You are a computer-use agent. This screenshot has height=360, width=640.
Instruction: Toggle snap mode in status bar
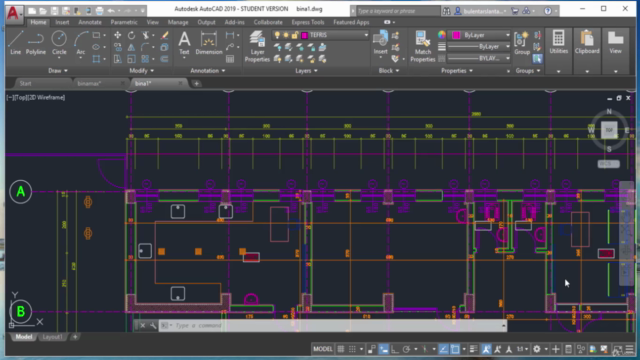point(352,349)
